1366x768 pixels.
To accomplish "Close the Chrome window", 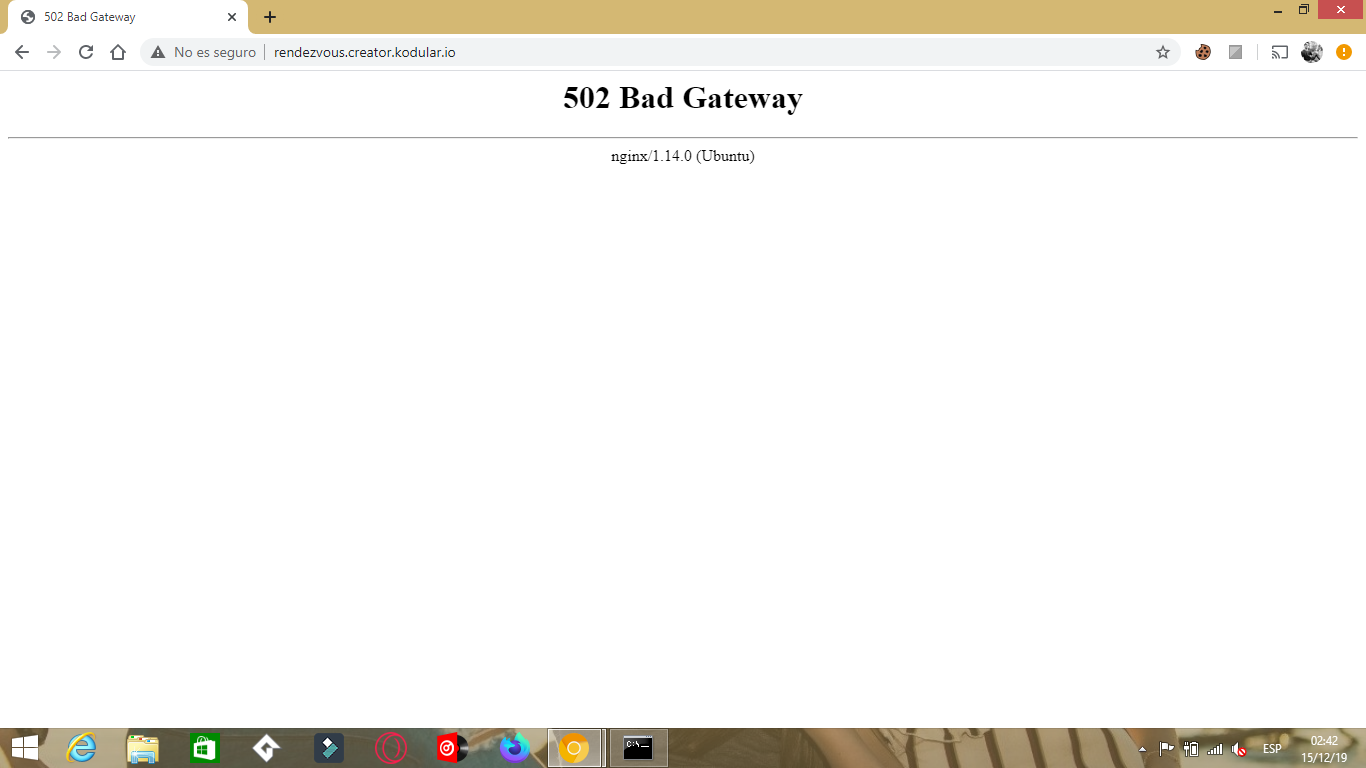I will click(1341, 10).
